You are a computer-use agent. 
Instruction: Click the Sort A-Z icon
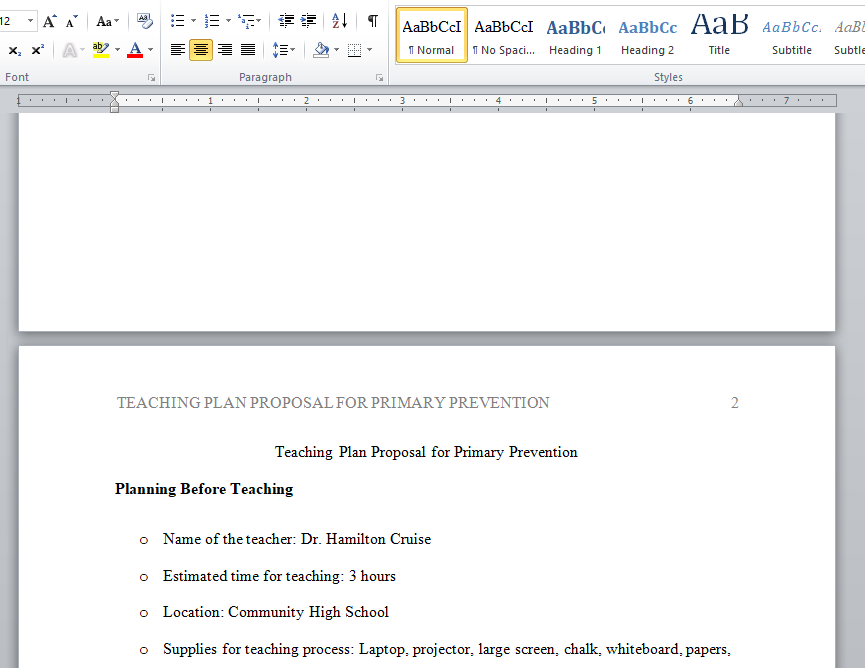339,22
